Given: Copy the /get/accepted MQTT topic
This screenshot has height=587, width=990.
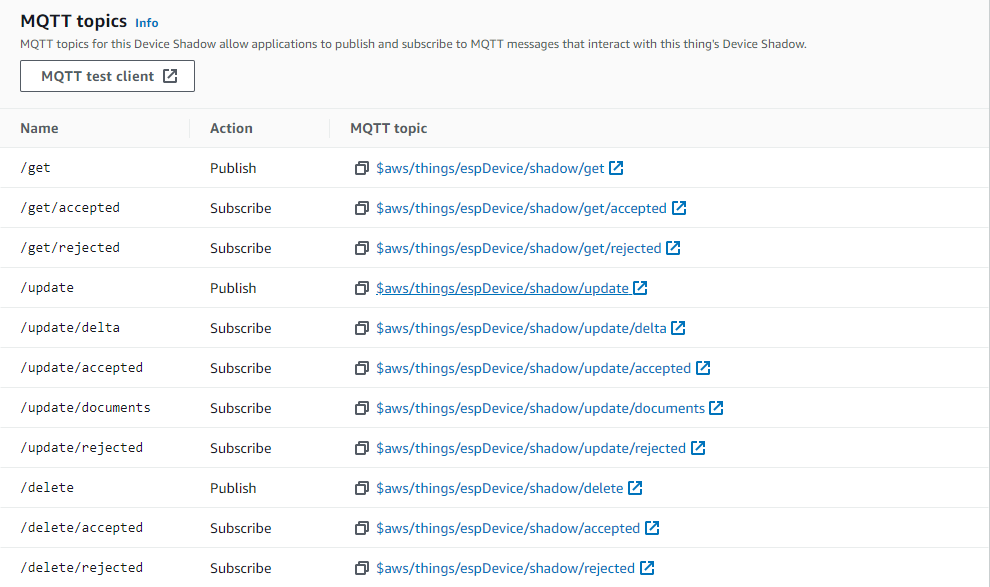Looking at the screenshot, I should pos(361,208).
